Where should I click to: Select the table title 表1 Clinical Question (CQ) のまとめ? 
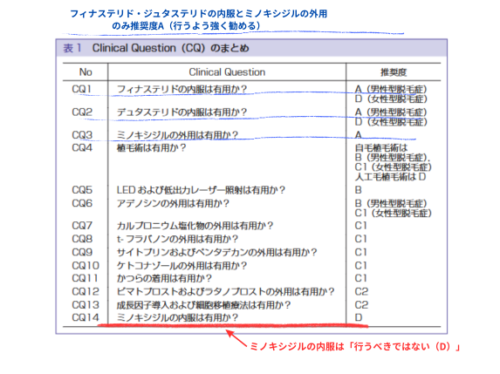click(156, 48)
